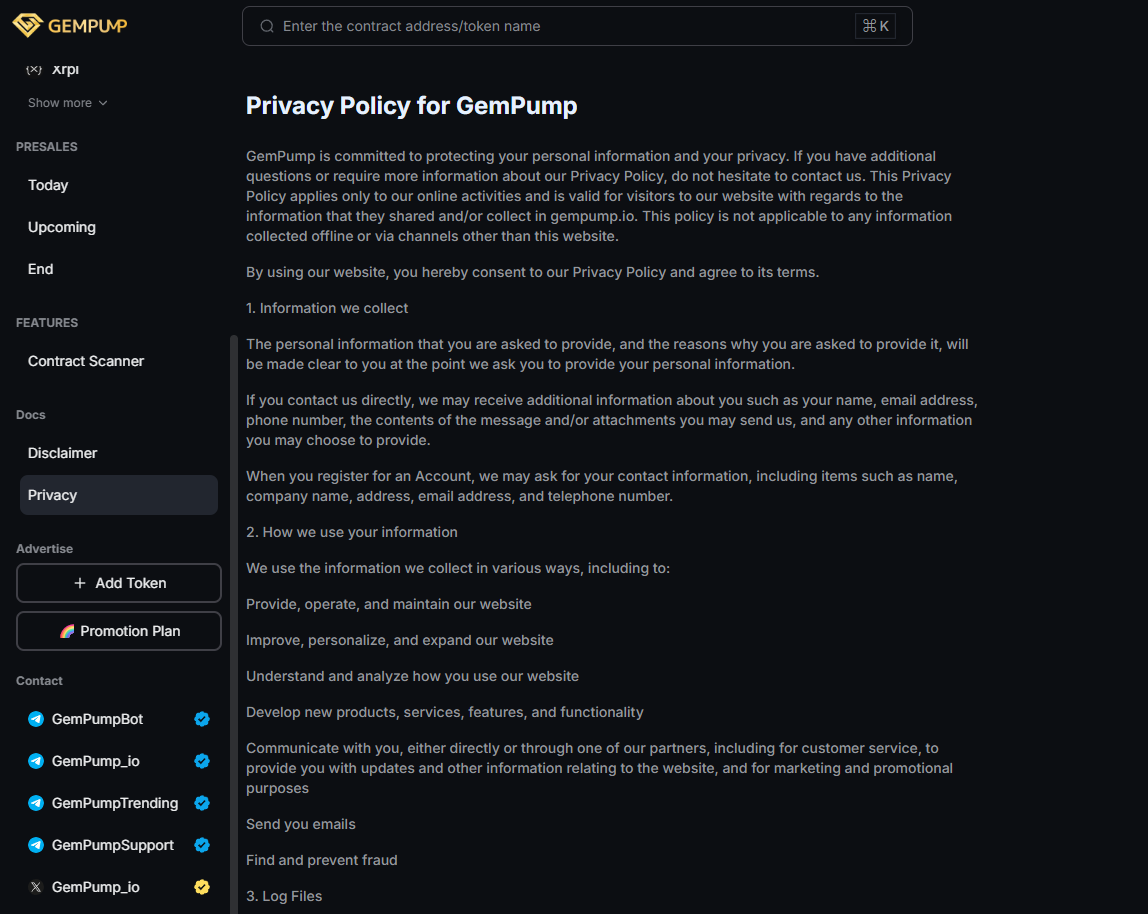1148x914 pixels.
Task: Open the Disclaimer doc
Action: 63,453
